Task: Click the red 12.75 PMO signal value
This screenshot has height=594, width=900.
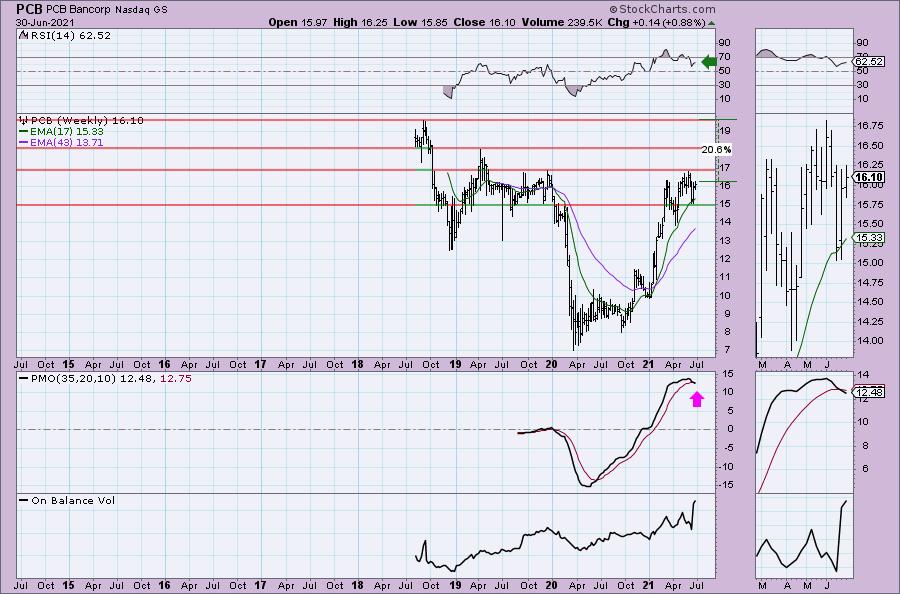Action: pyautogui.click(x=176, y=379)
